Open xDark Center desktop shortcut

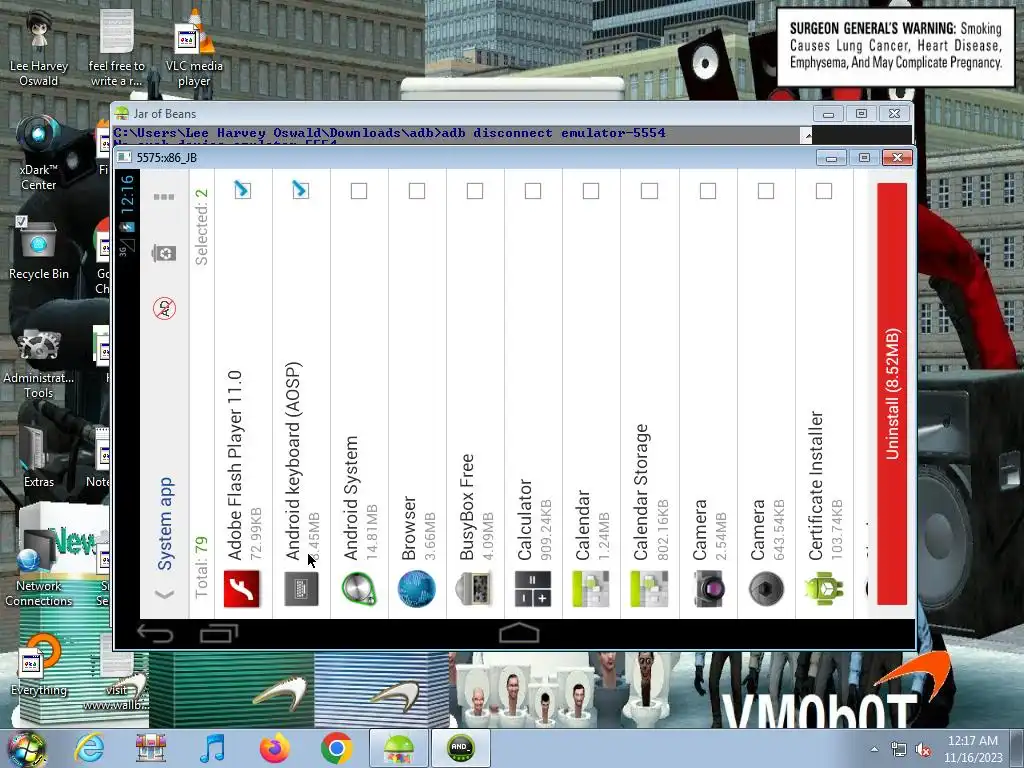coord(39,153)
